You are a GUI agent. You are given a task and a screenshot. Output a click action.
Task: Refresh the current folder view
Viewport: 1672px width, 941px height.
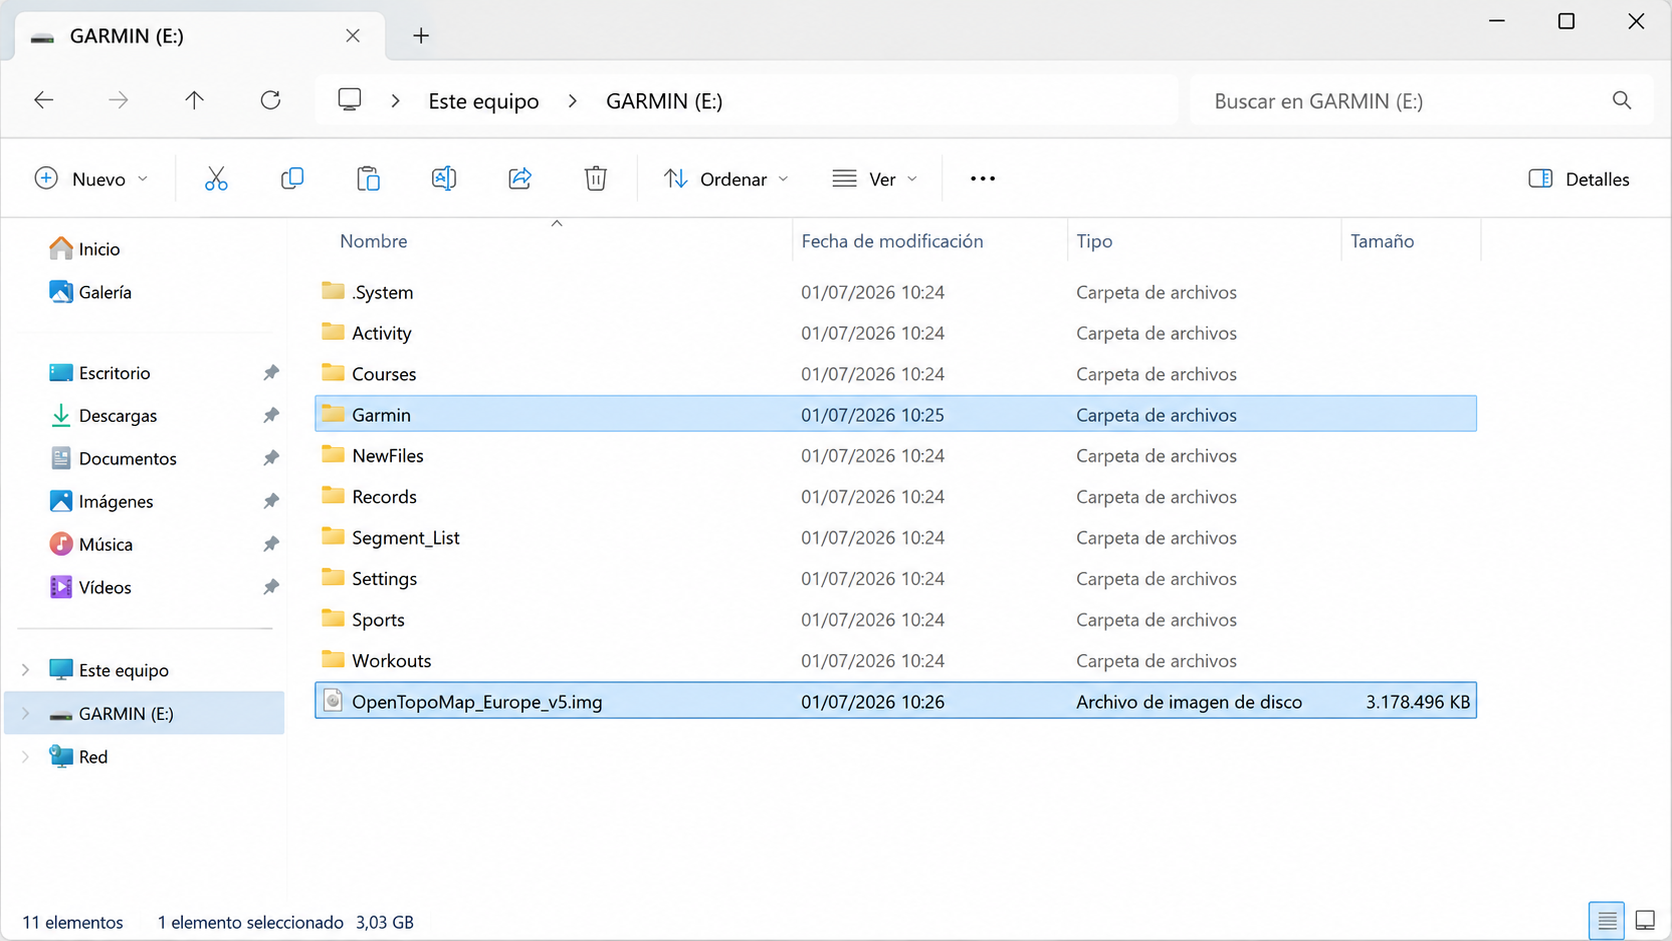(270, 100)
